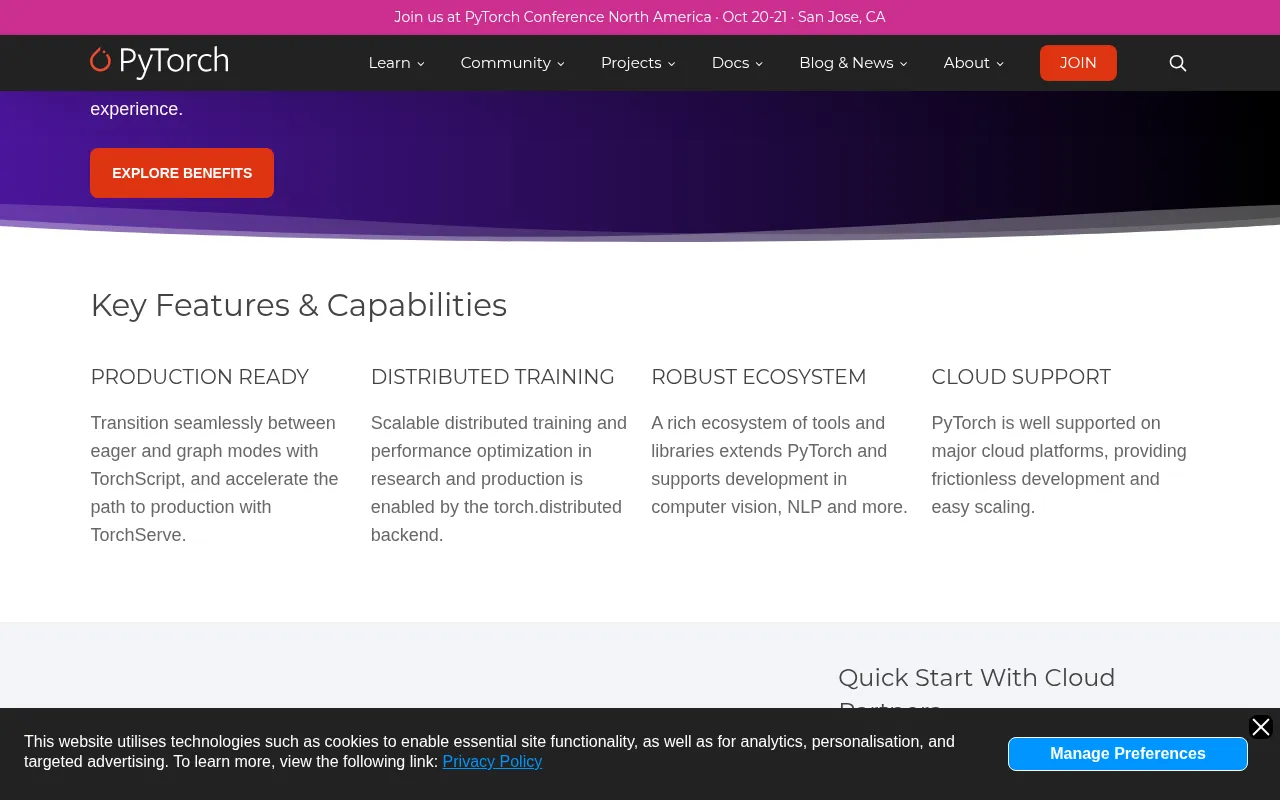Dismiss the cookie banner with the X
Screen dimensions: 1280x800
(x=1261, y=727)
